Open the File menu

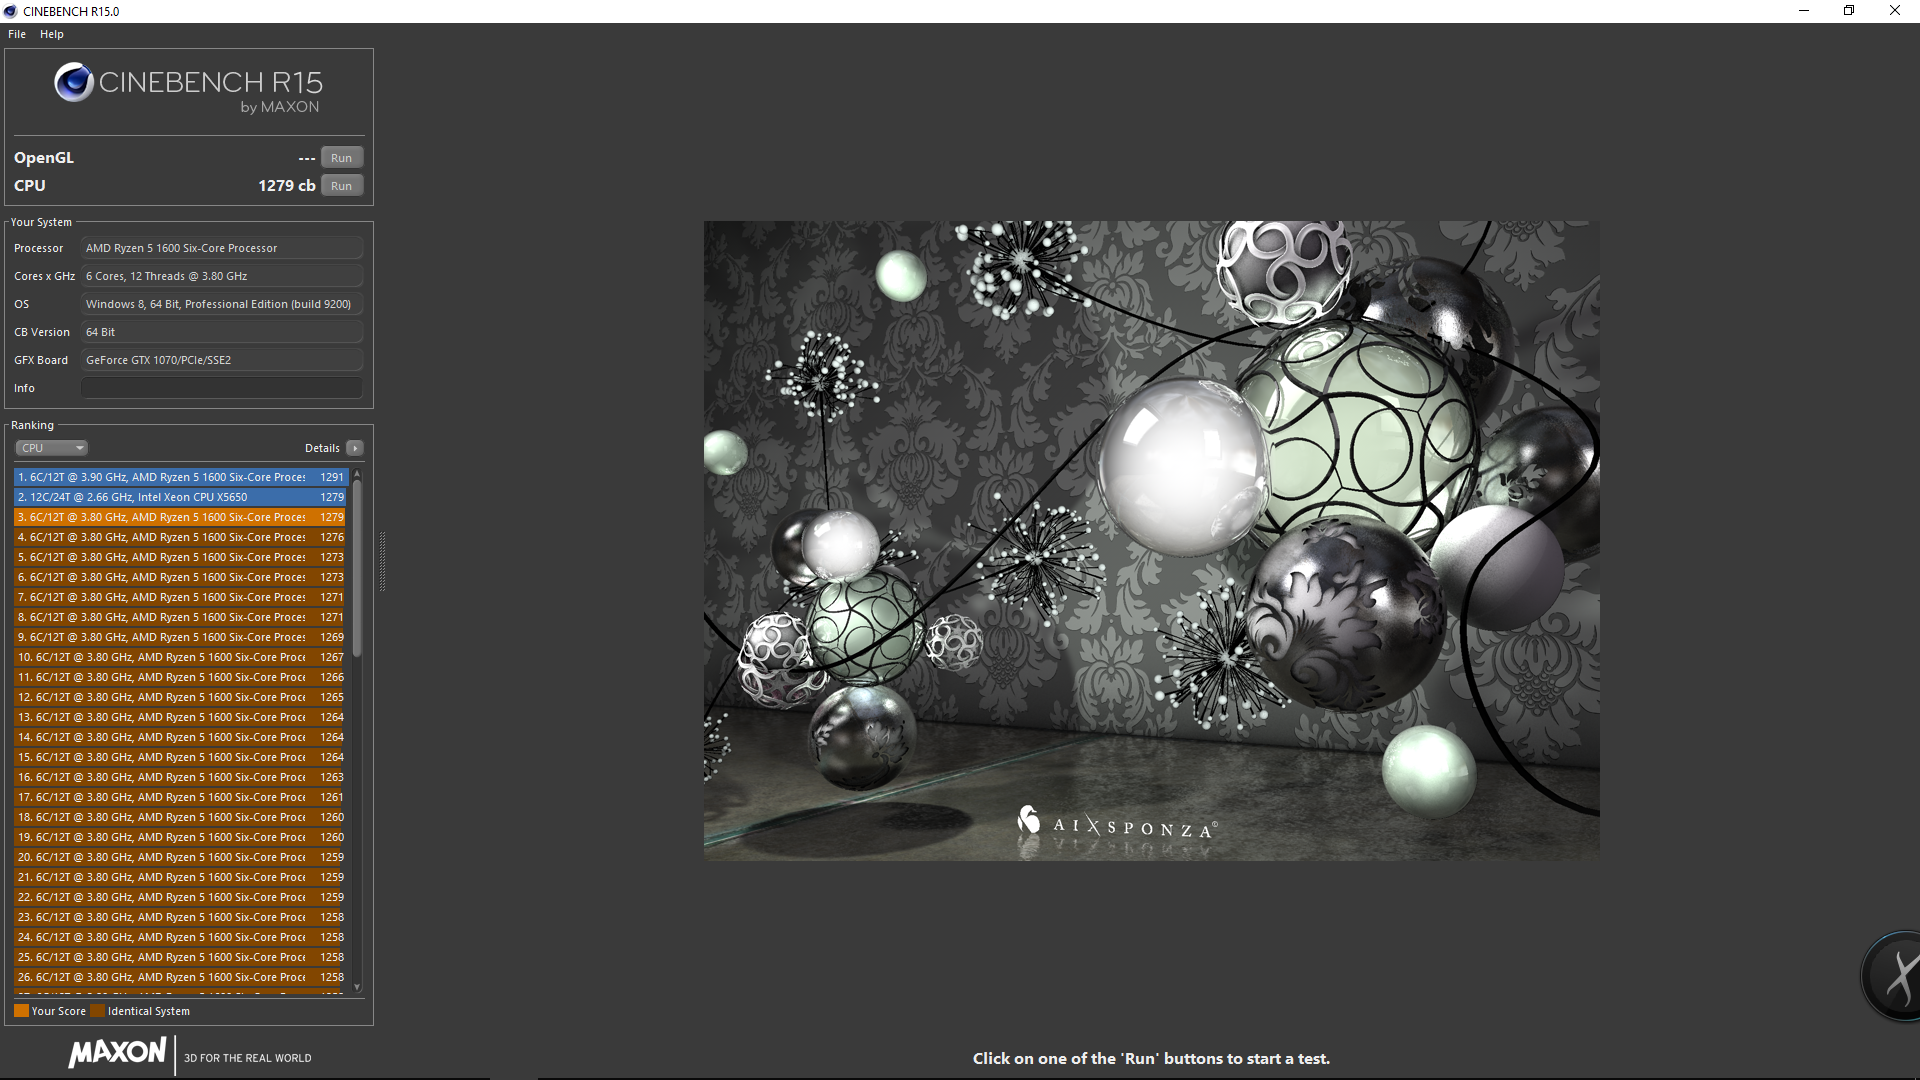click(x=17, y=34)
